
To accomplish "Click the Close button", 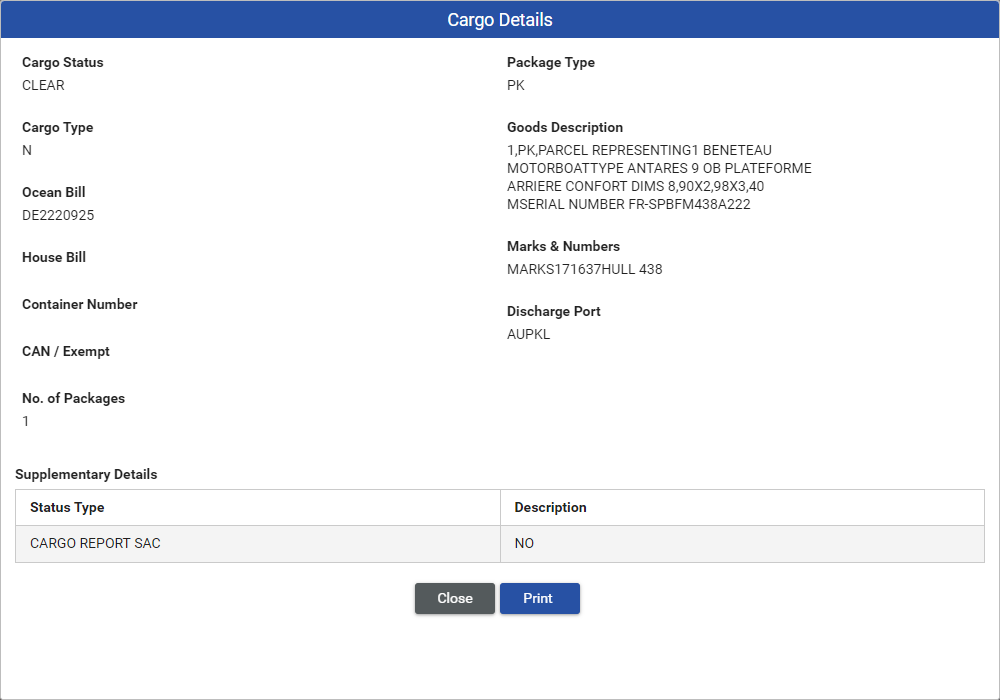I will [454, 598].
